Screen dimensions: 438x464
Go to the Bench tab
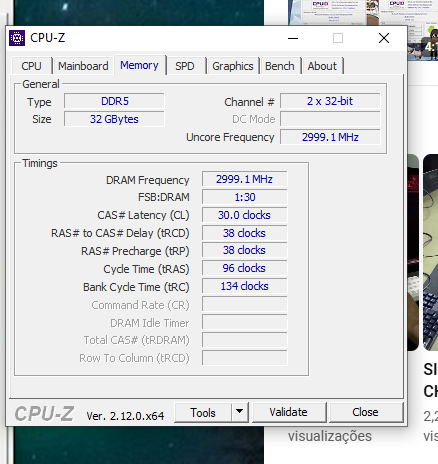280,66
